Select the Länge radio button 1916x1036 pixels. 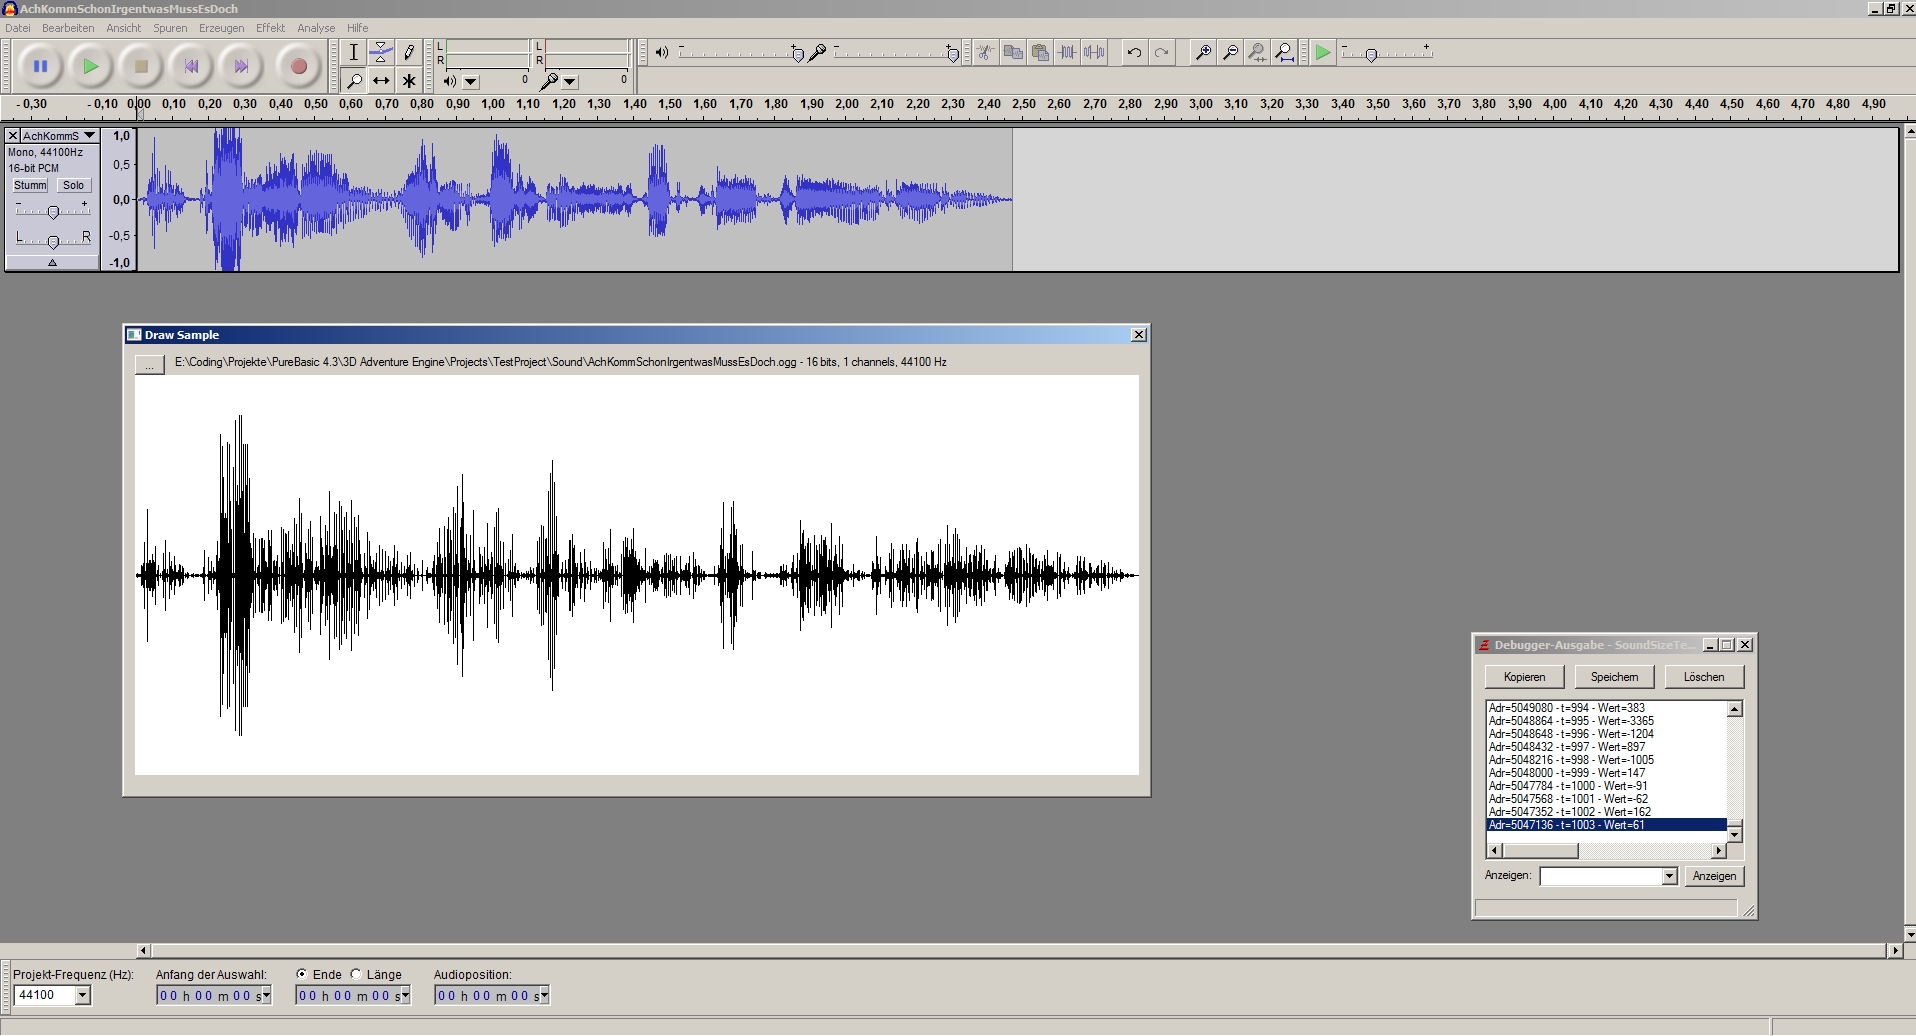tap(356, 974)
